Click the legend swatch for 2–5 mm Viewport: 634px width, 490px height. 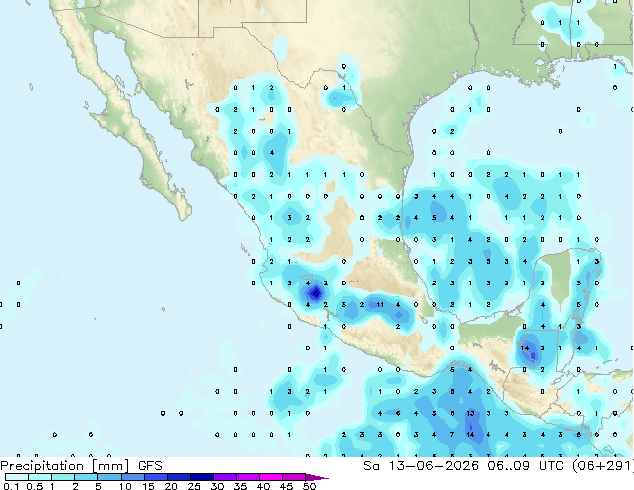tap(86, 477)
